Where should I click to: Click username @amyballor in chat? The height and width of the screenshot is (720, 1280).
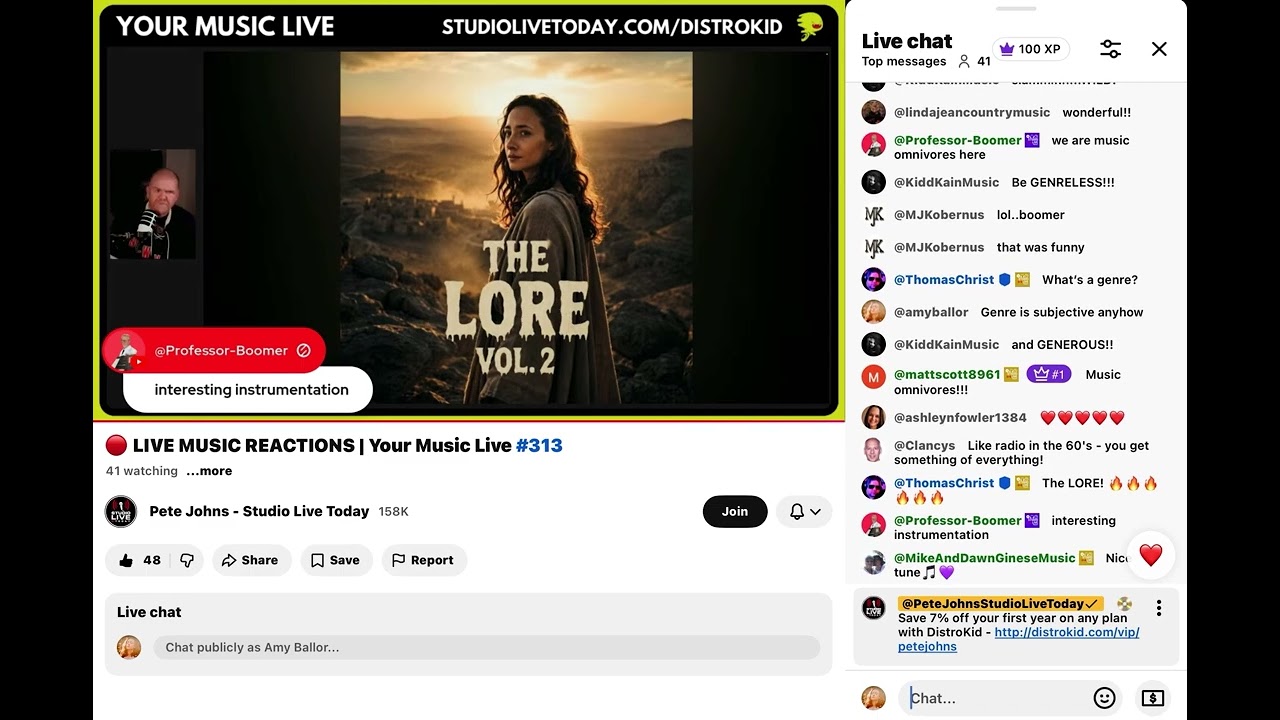pyautogui.click(x=931, y=312)
